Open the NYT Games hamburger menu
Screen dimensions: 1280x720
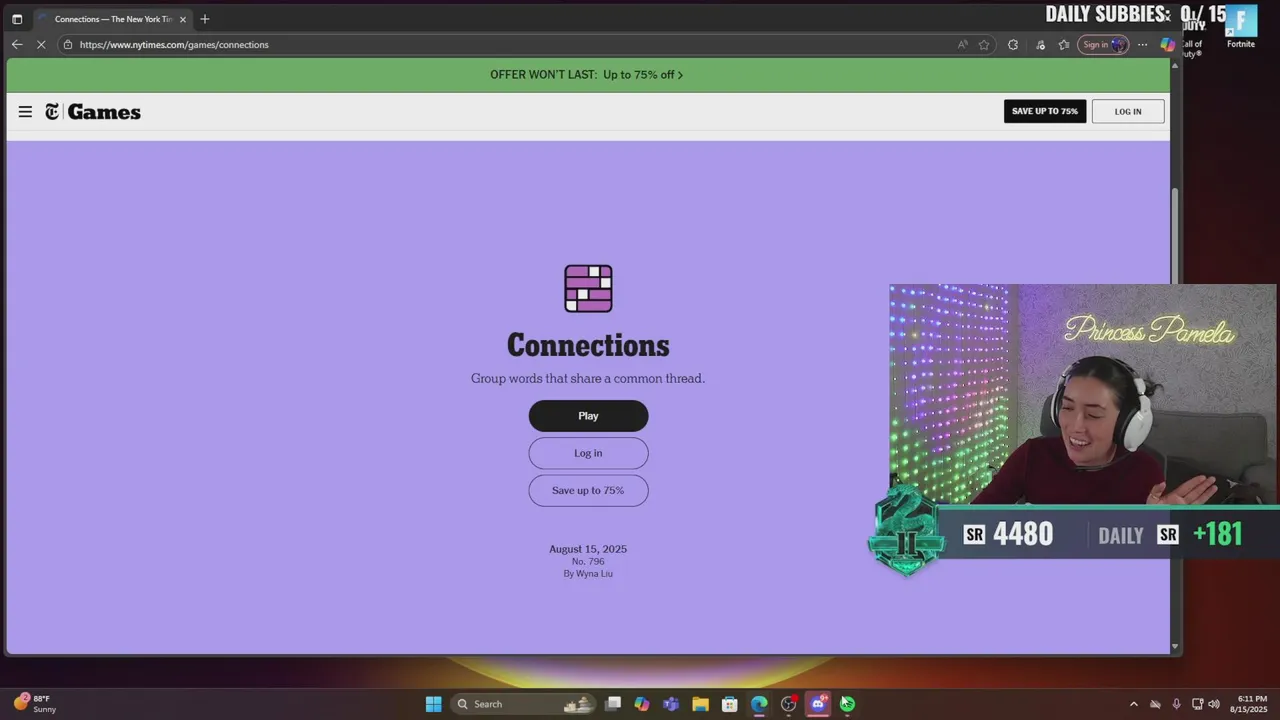(x=25, y=112)
